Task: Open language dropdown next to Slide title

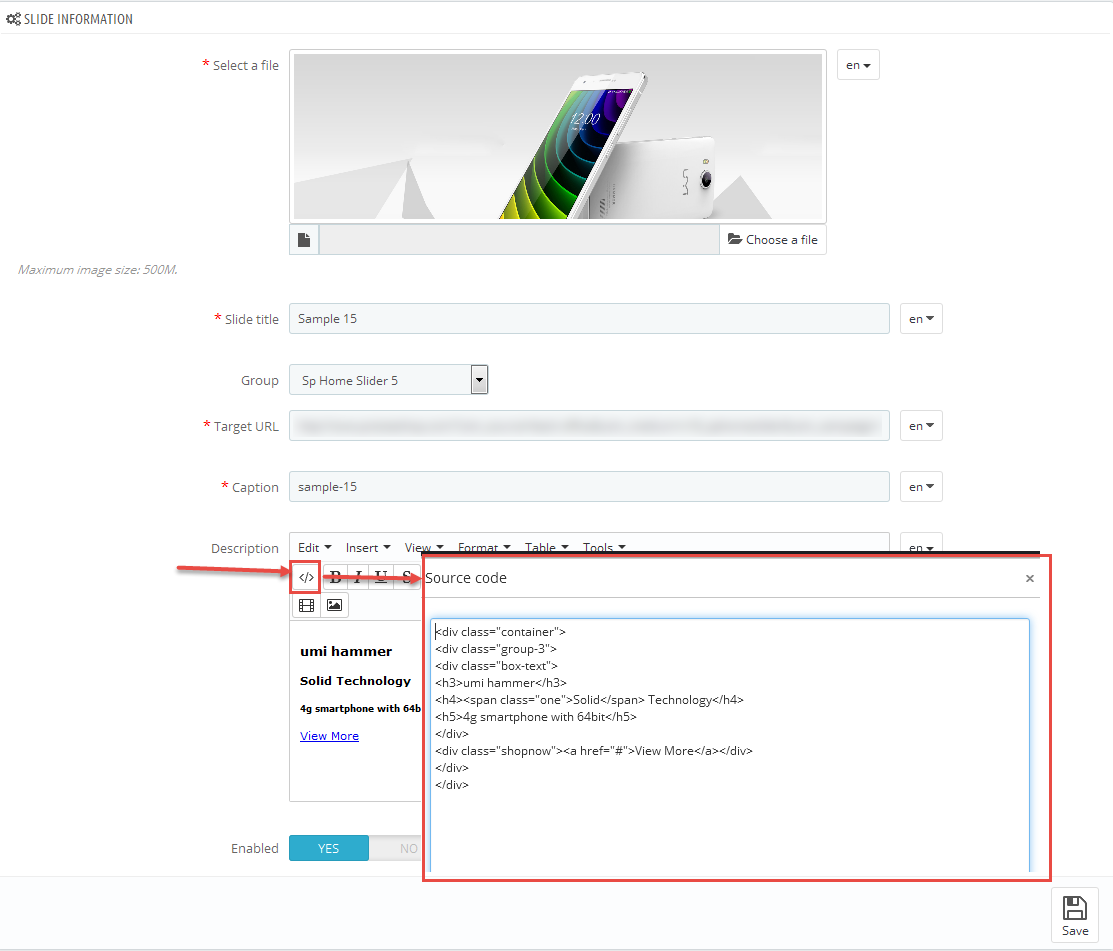Action: [921, 319]
